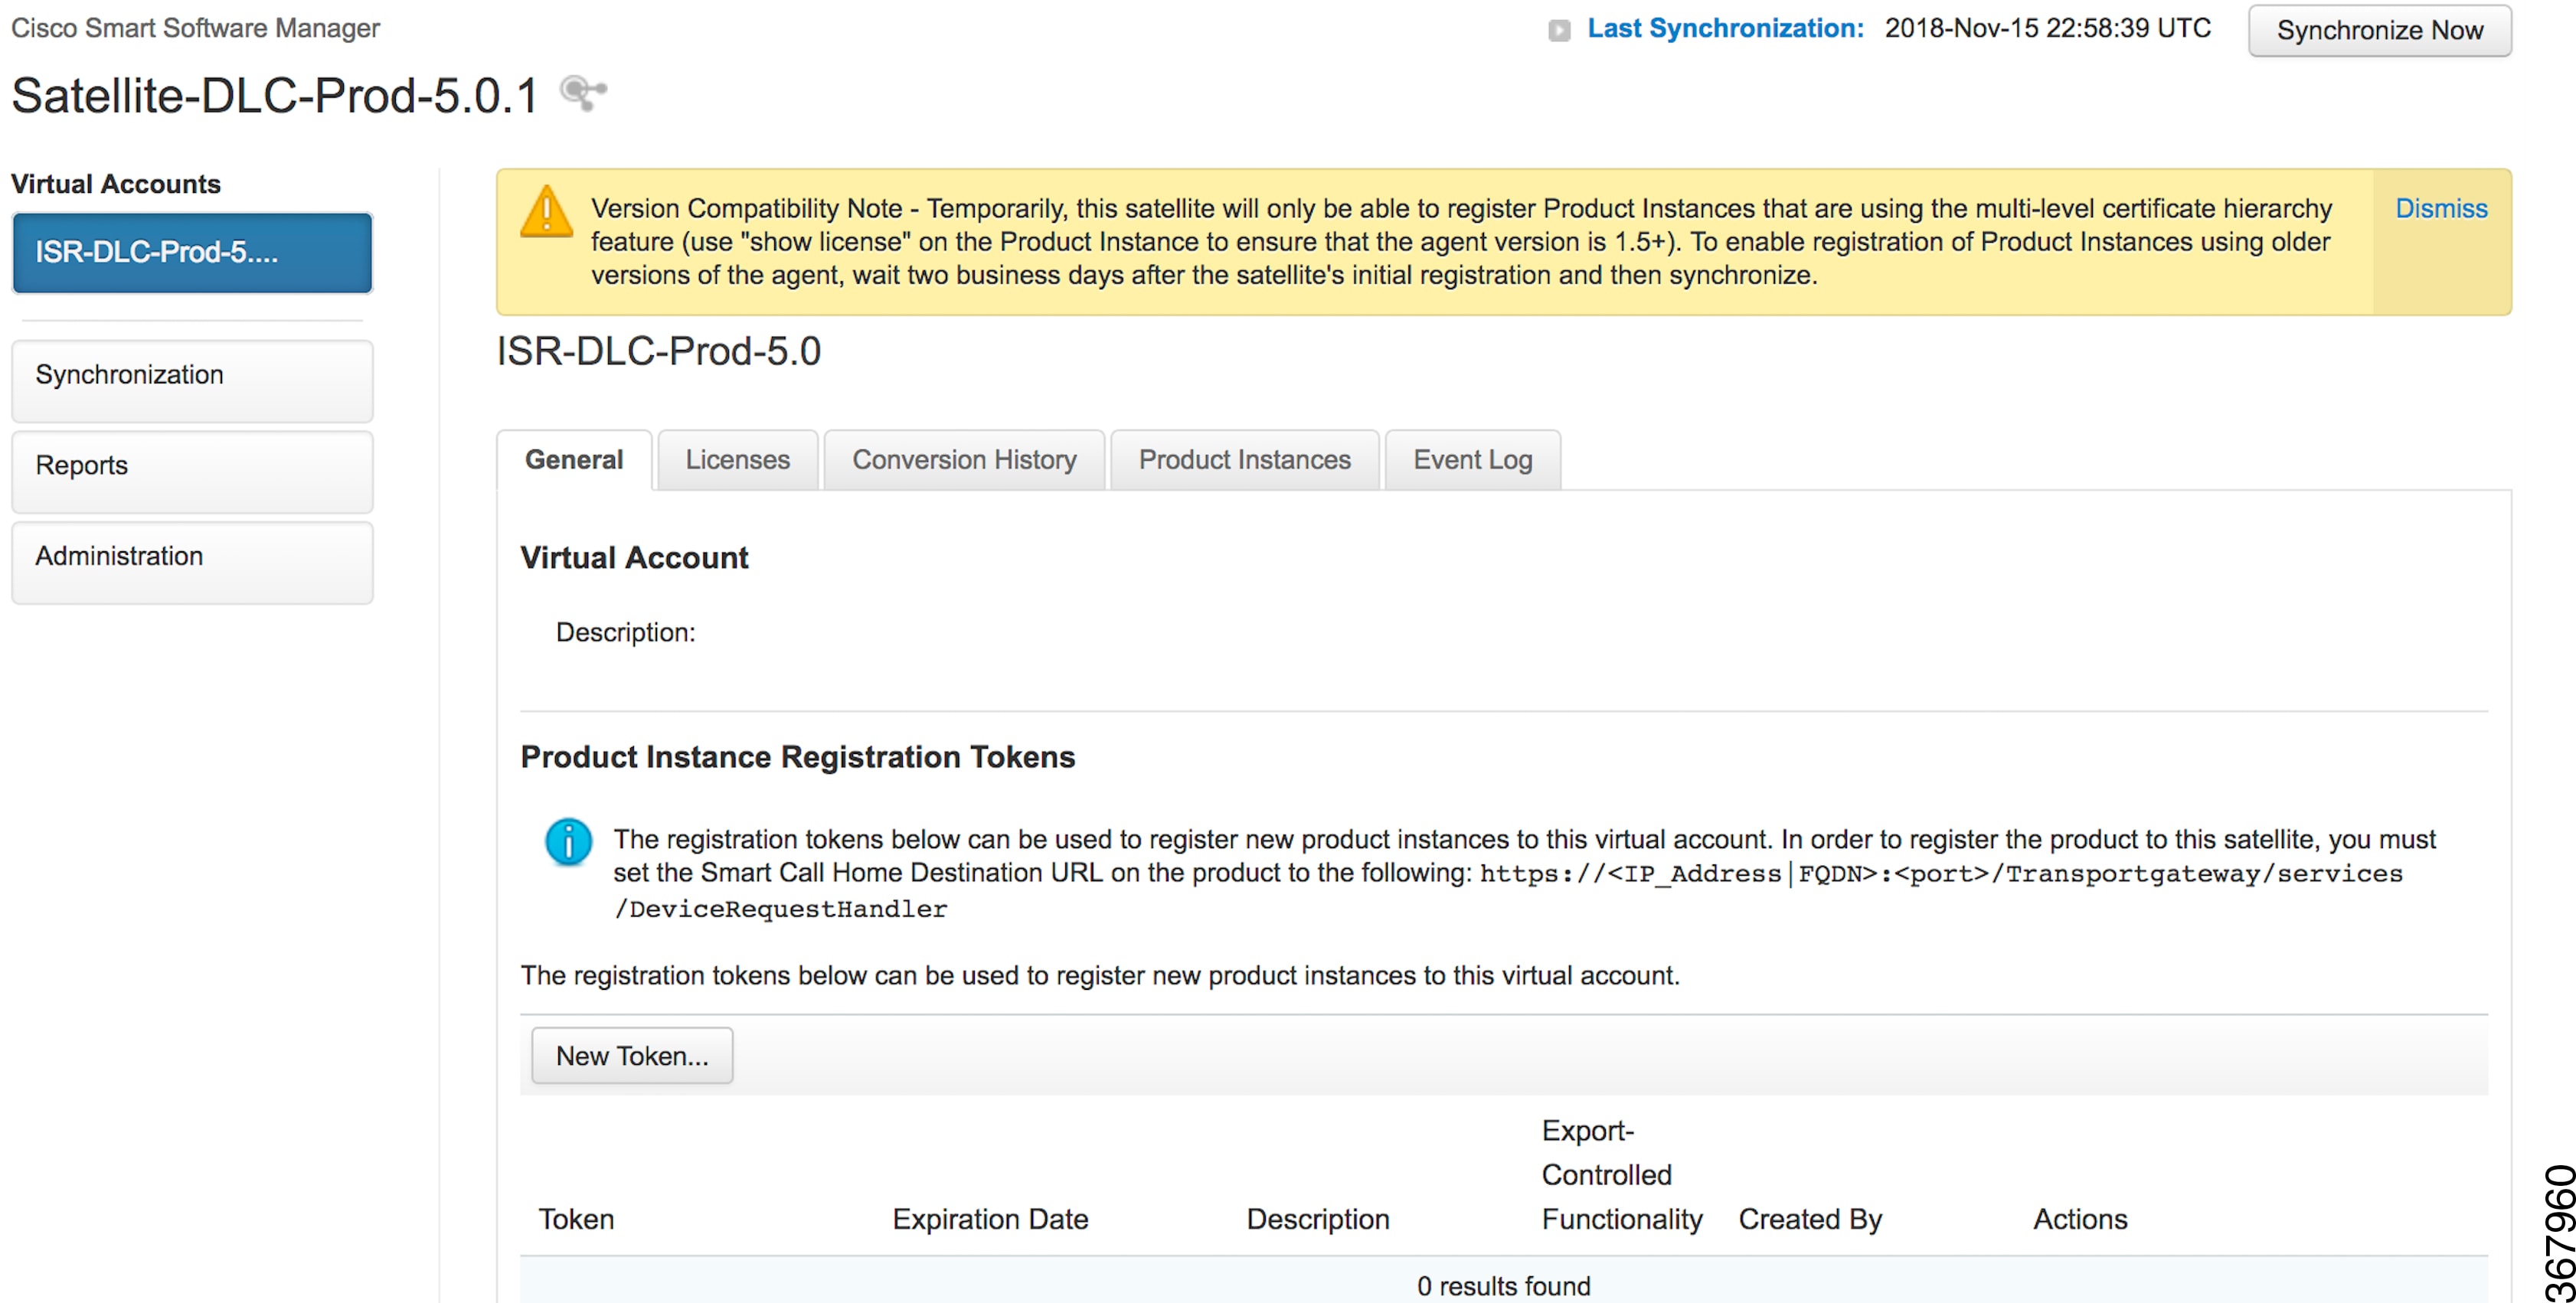Image resolution: width=2576 pixels, height=1303 pixels.
Task: Click the Token column header
Action: pos(576,1219)
